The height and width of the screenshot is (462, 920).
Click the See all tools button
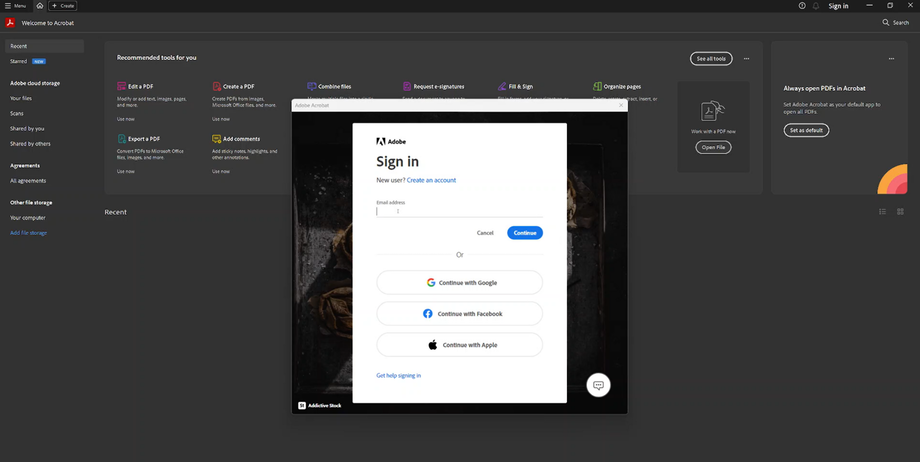(711, 59)
